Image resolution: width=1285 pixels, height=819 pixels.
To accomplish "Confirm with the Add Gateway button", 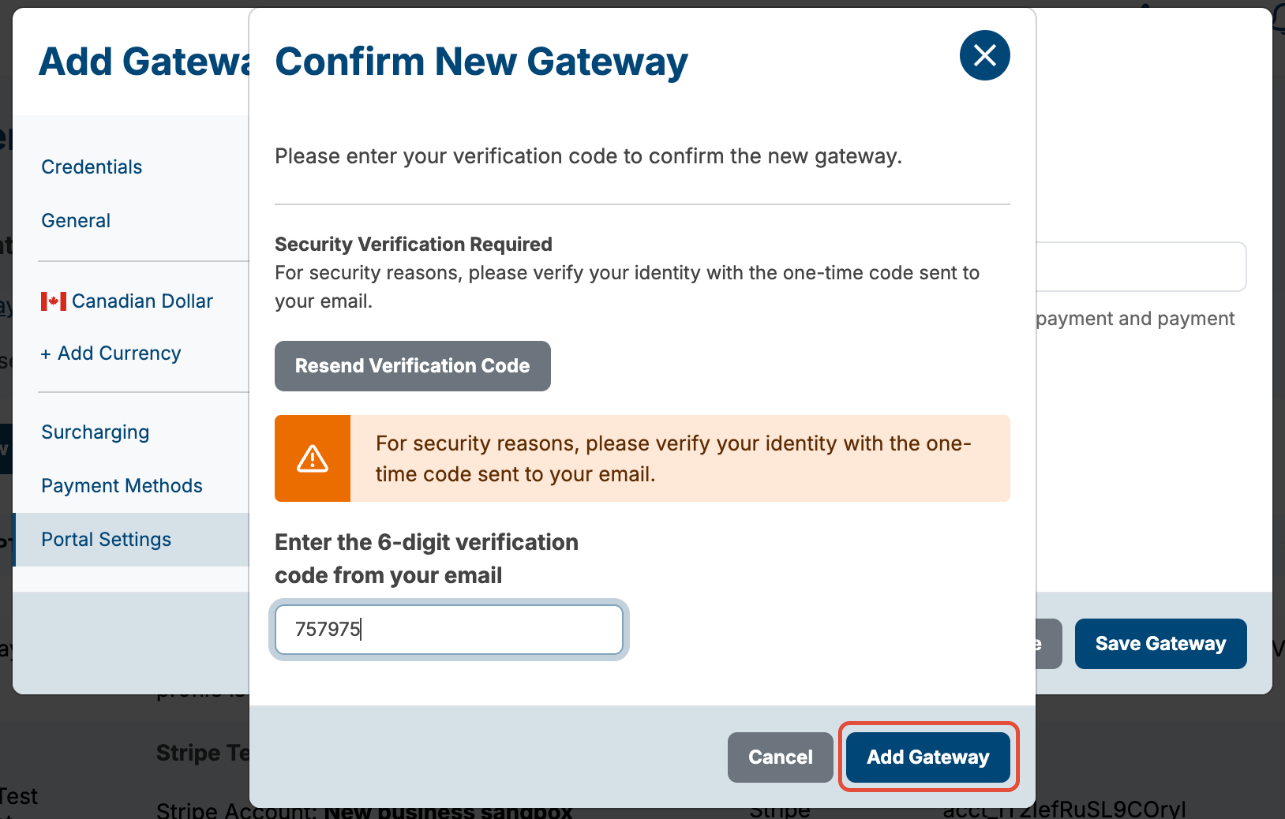I will pyautogui.click(x=928, y=757).
